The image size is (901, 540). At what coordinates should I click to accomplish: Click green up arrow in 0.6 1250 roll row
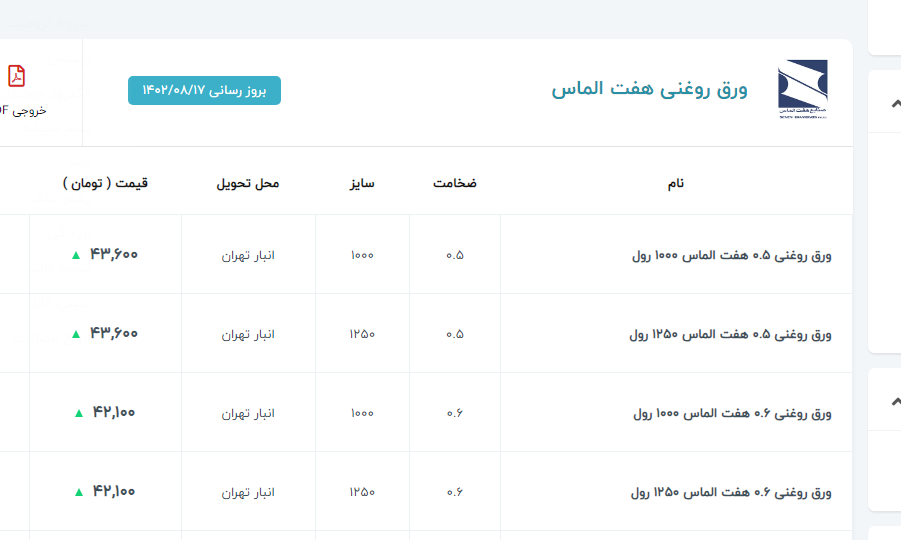[78, 492]
